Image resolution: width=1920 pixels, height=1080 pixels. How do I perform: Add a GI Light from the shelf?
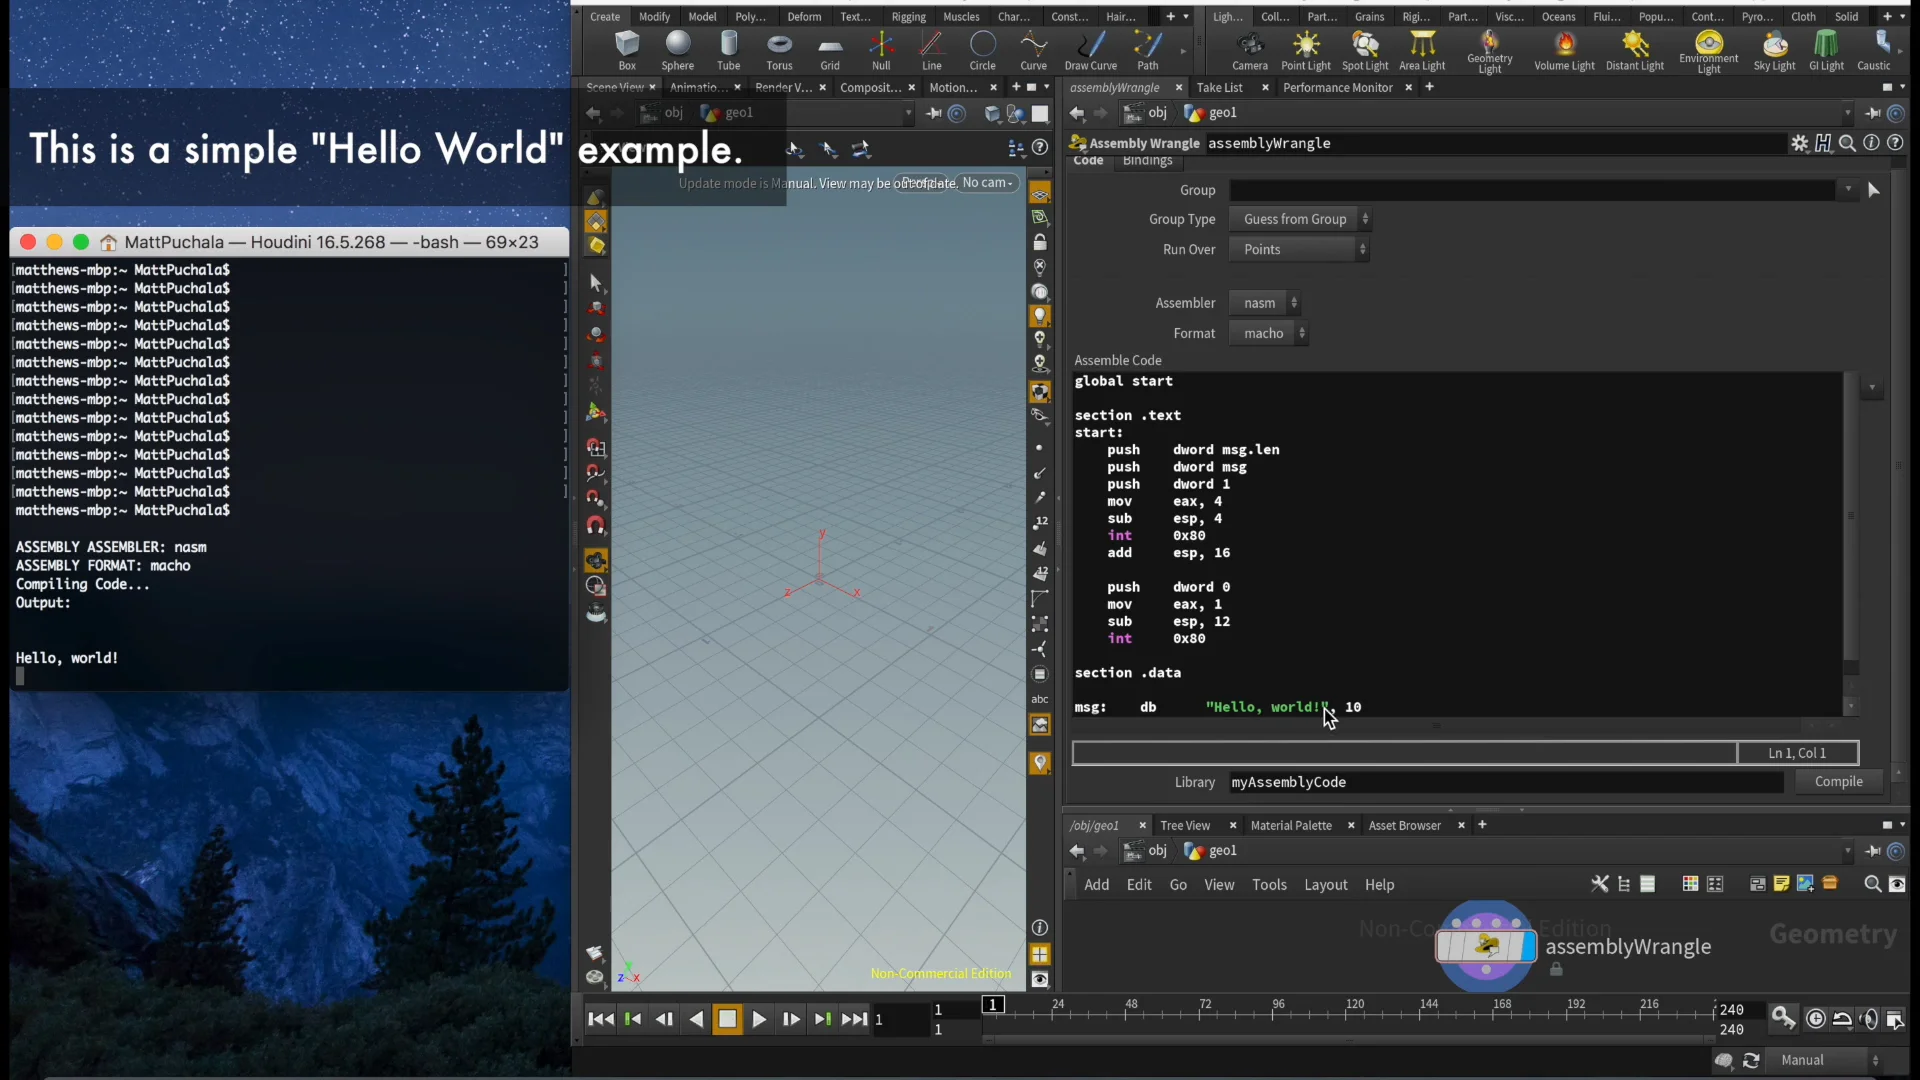(1826, 50)
